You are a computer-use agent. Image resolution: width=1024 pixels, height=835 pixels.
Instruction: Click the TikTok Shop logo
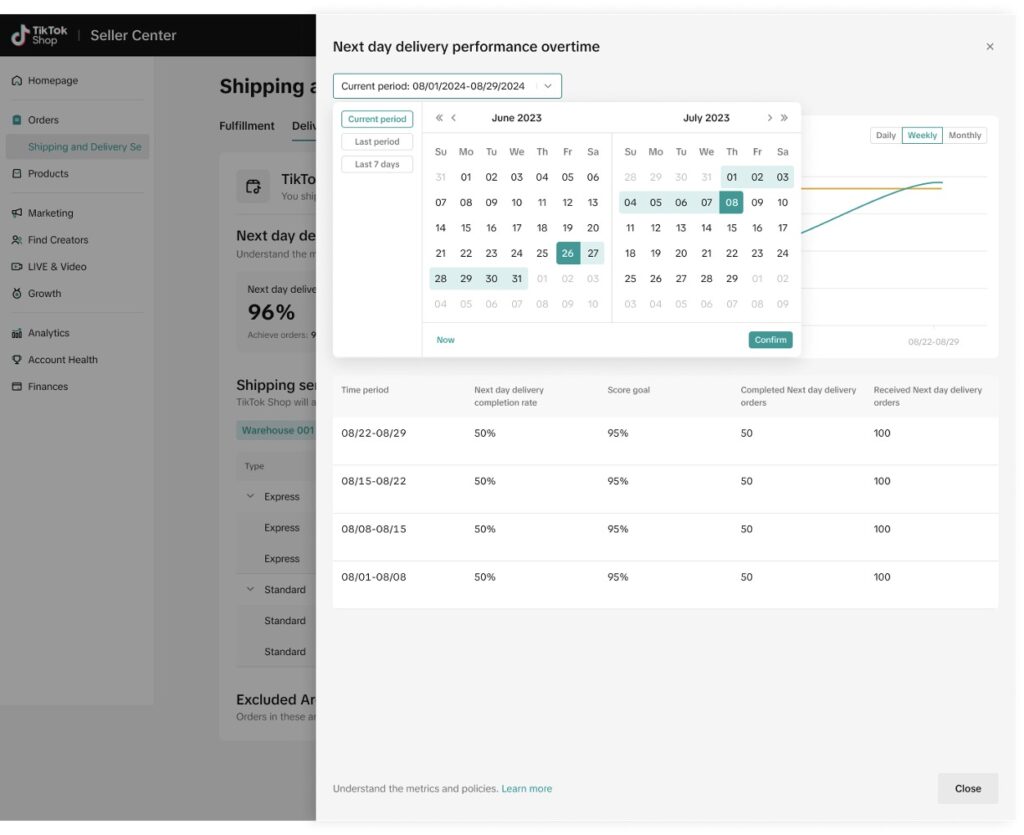(39, 35)
